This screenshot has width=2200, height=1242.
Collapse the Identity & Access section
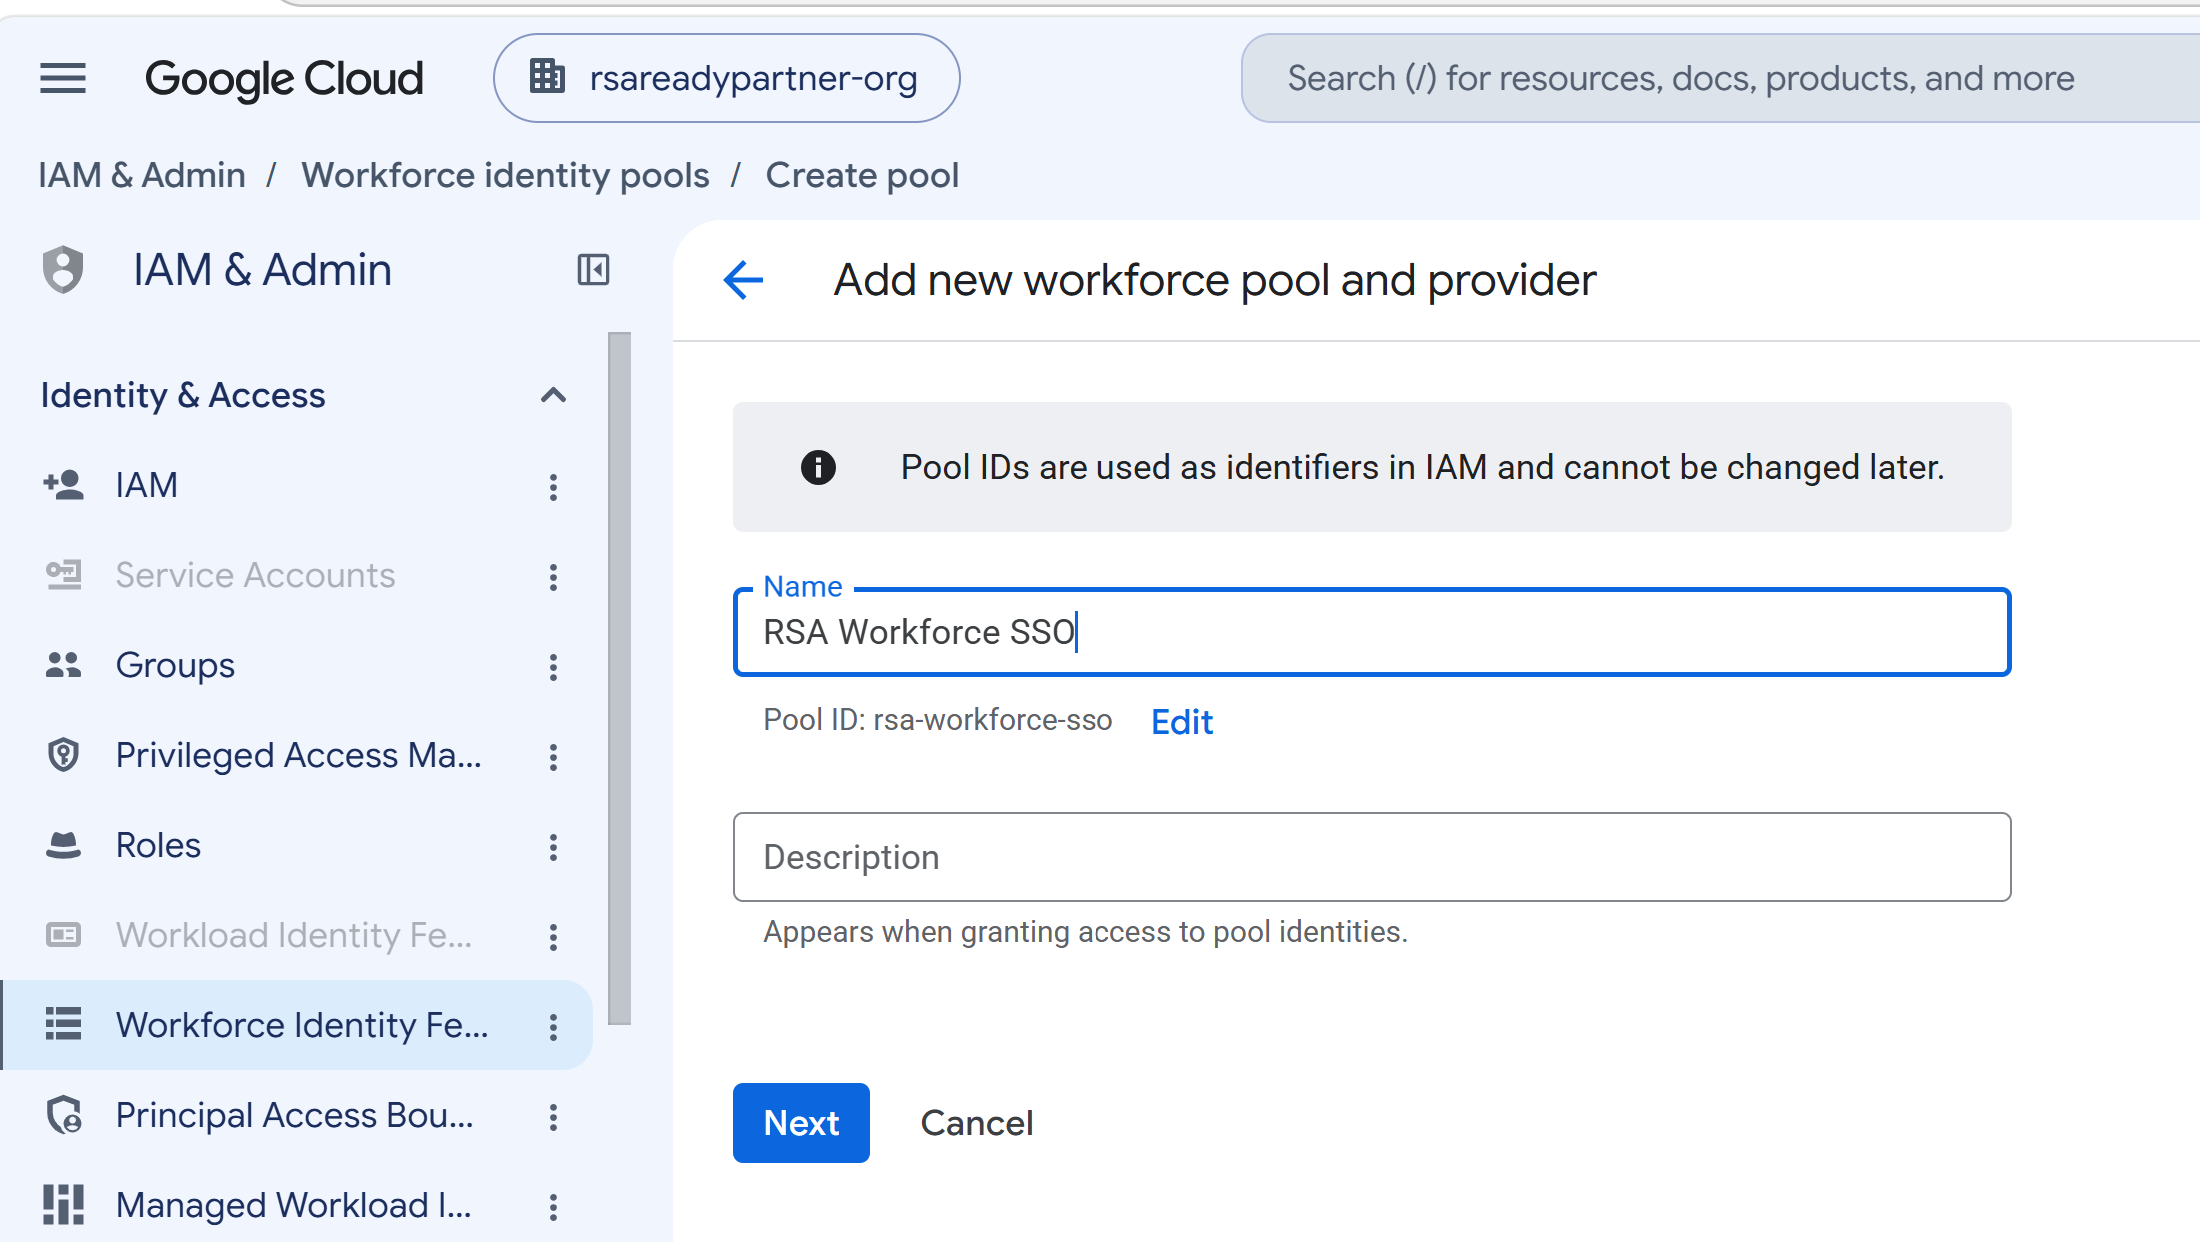click(x=553, y=395)
